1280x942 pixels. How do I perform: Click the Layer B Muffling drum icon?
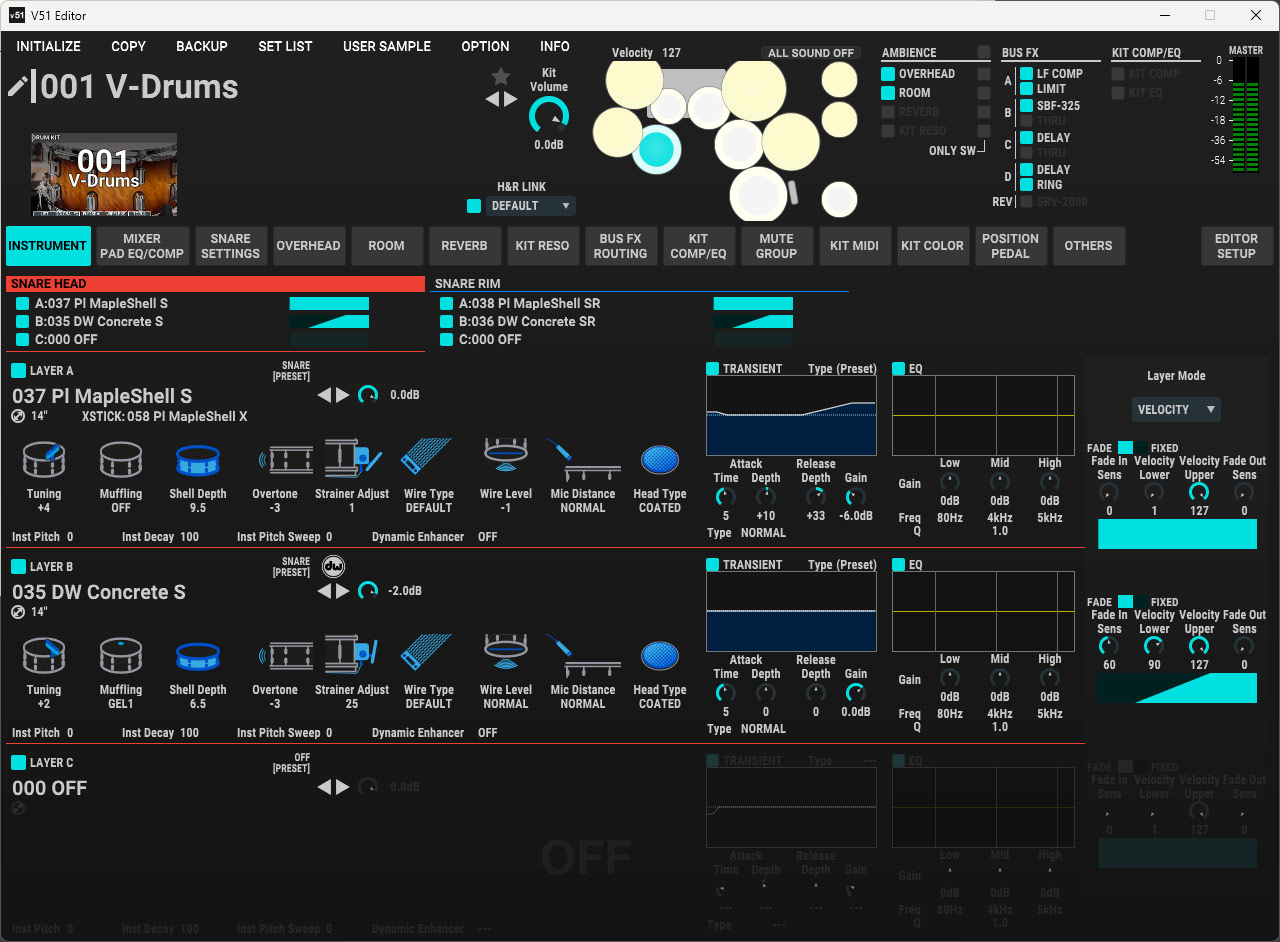[x=121, y=656]
